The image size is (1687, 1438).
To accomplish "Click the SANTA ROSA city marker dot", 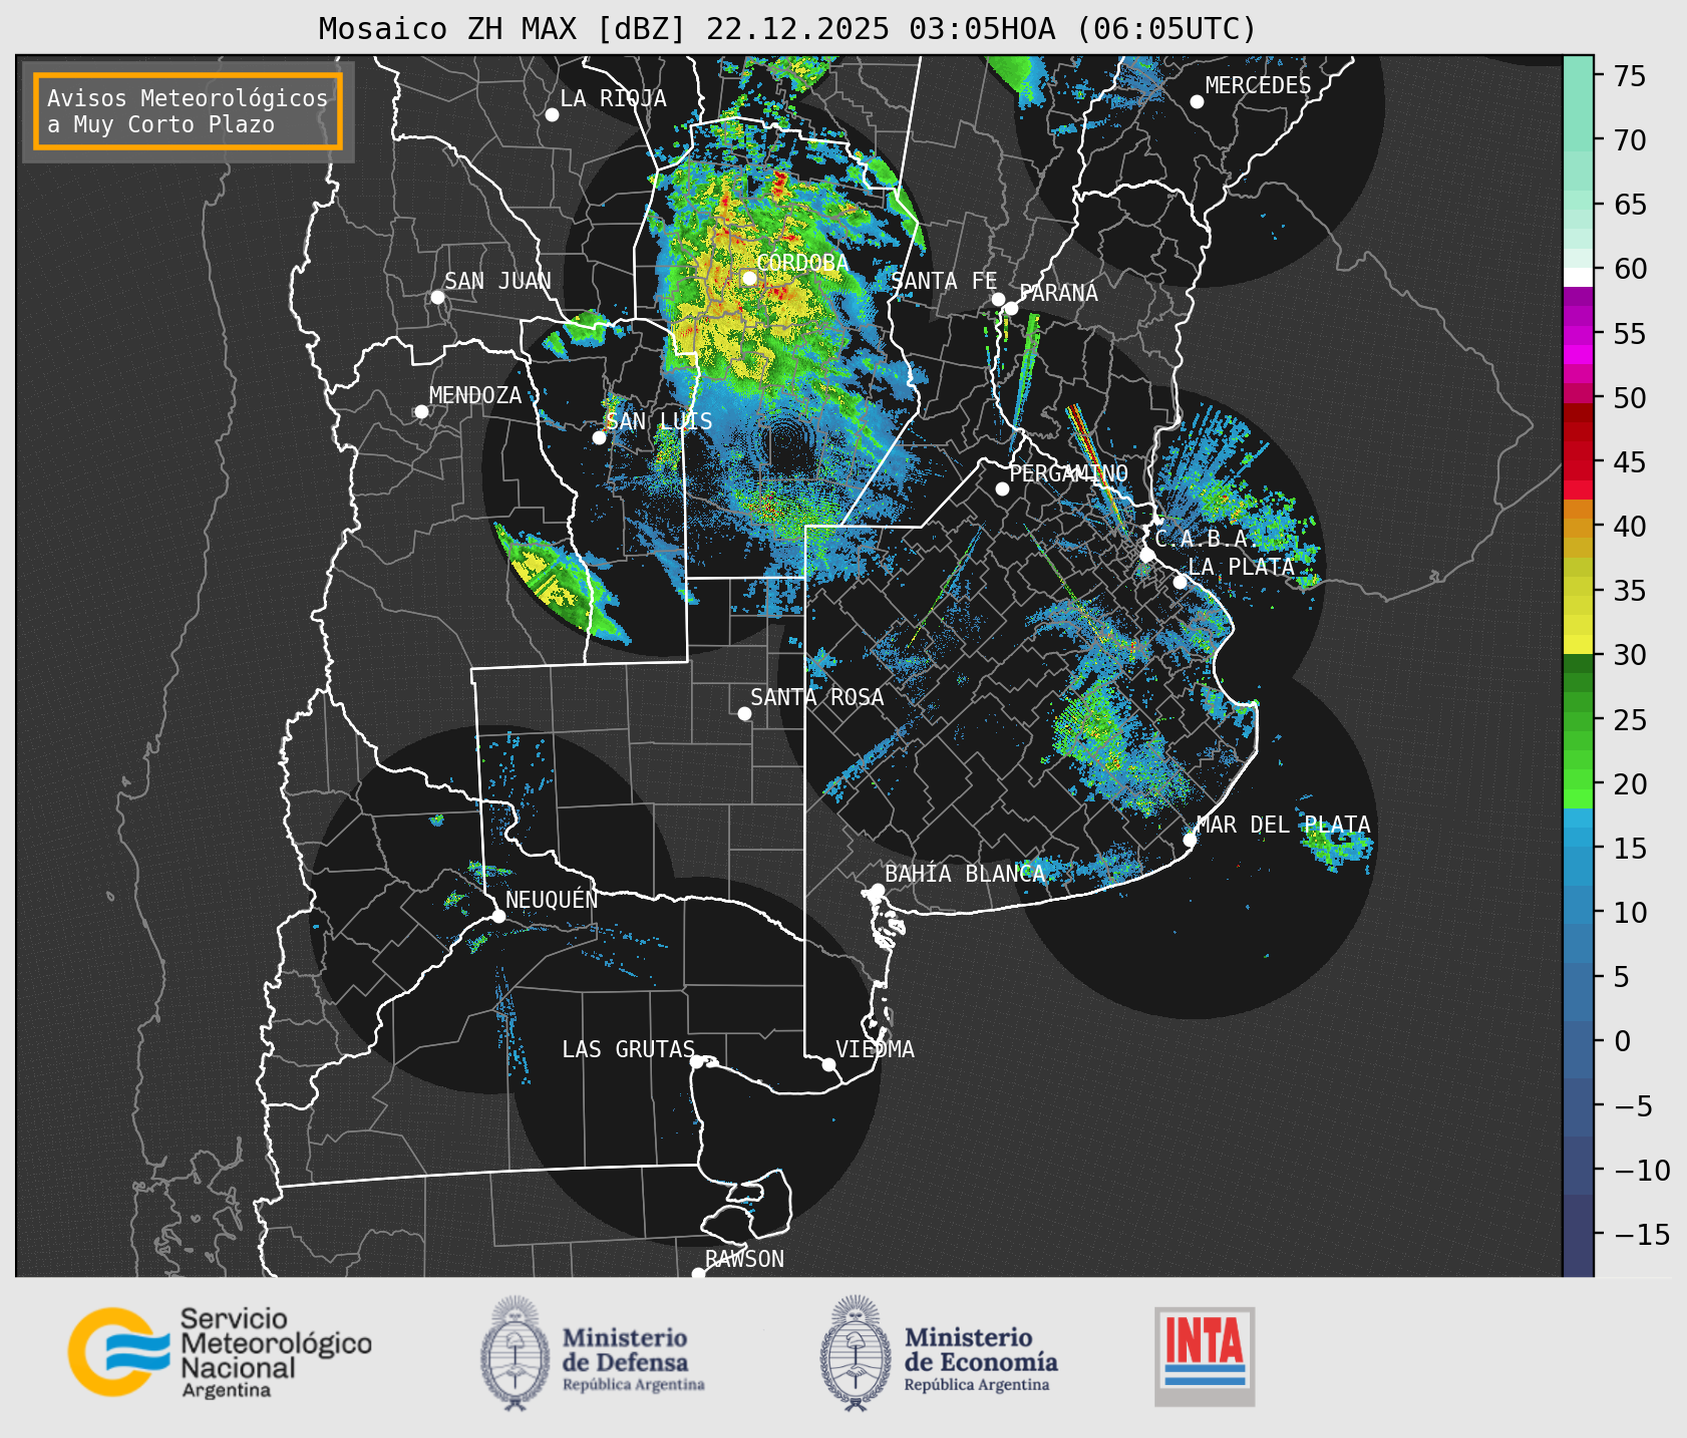I will 744,713.
